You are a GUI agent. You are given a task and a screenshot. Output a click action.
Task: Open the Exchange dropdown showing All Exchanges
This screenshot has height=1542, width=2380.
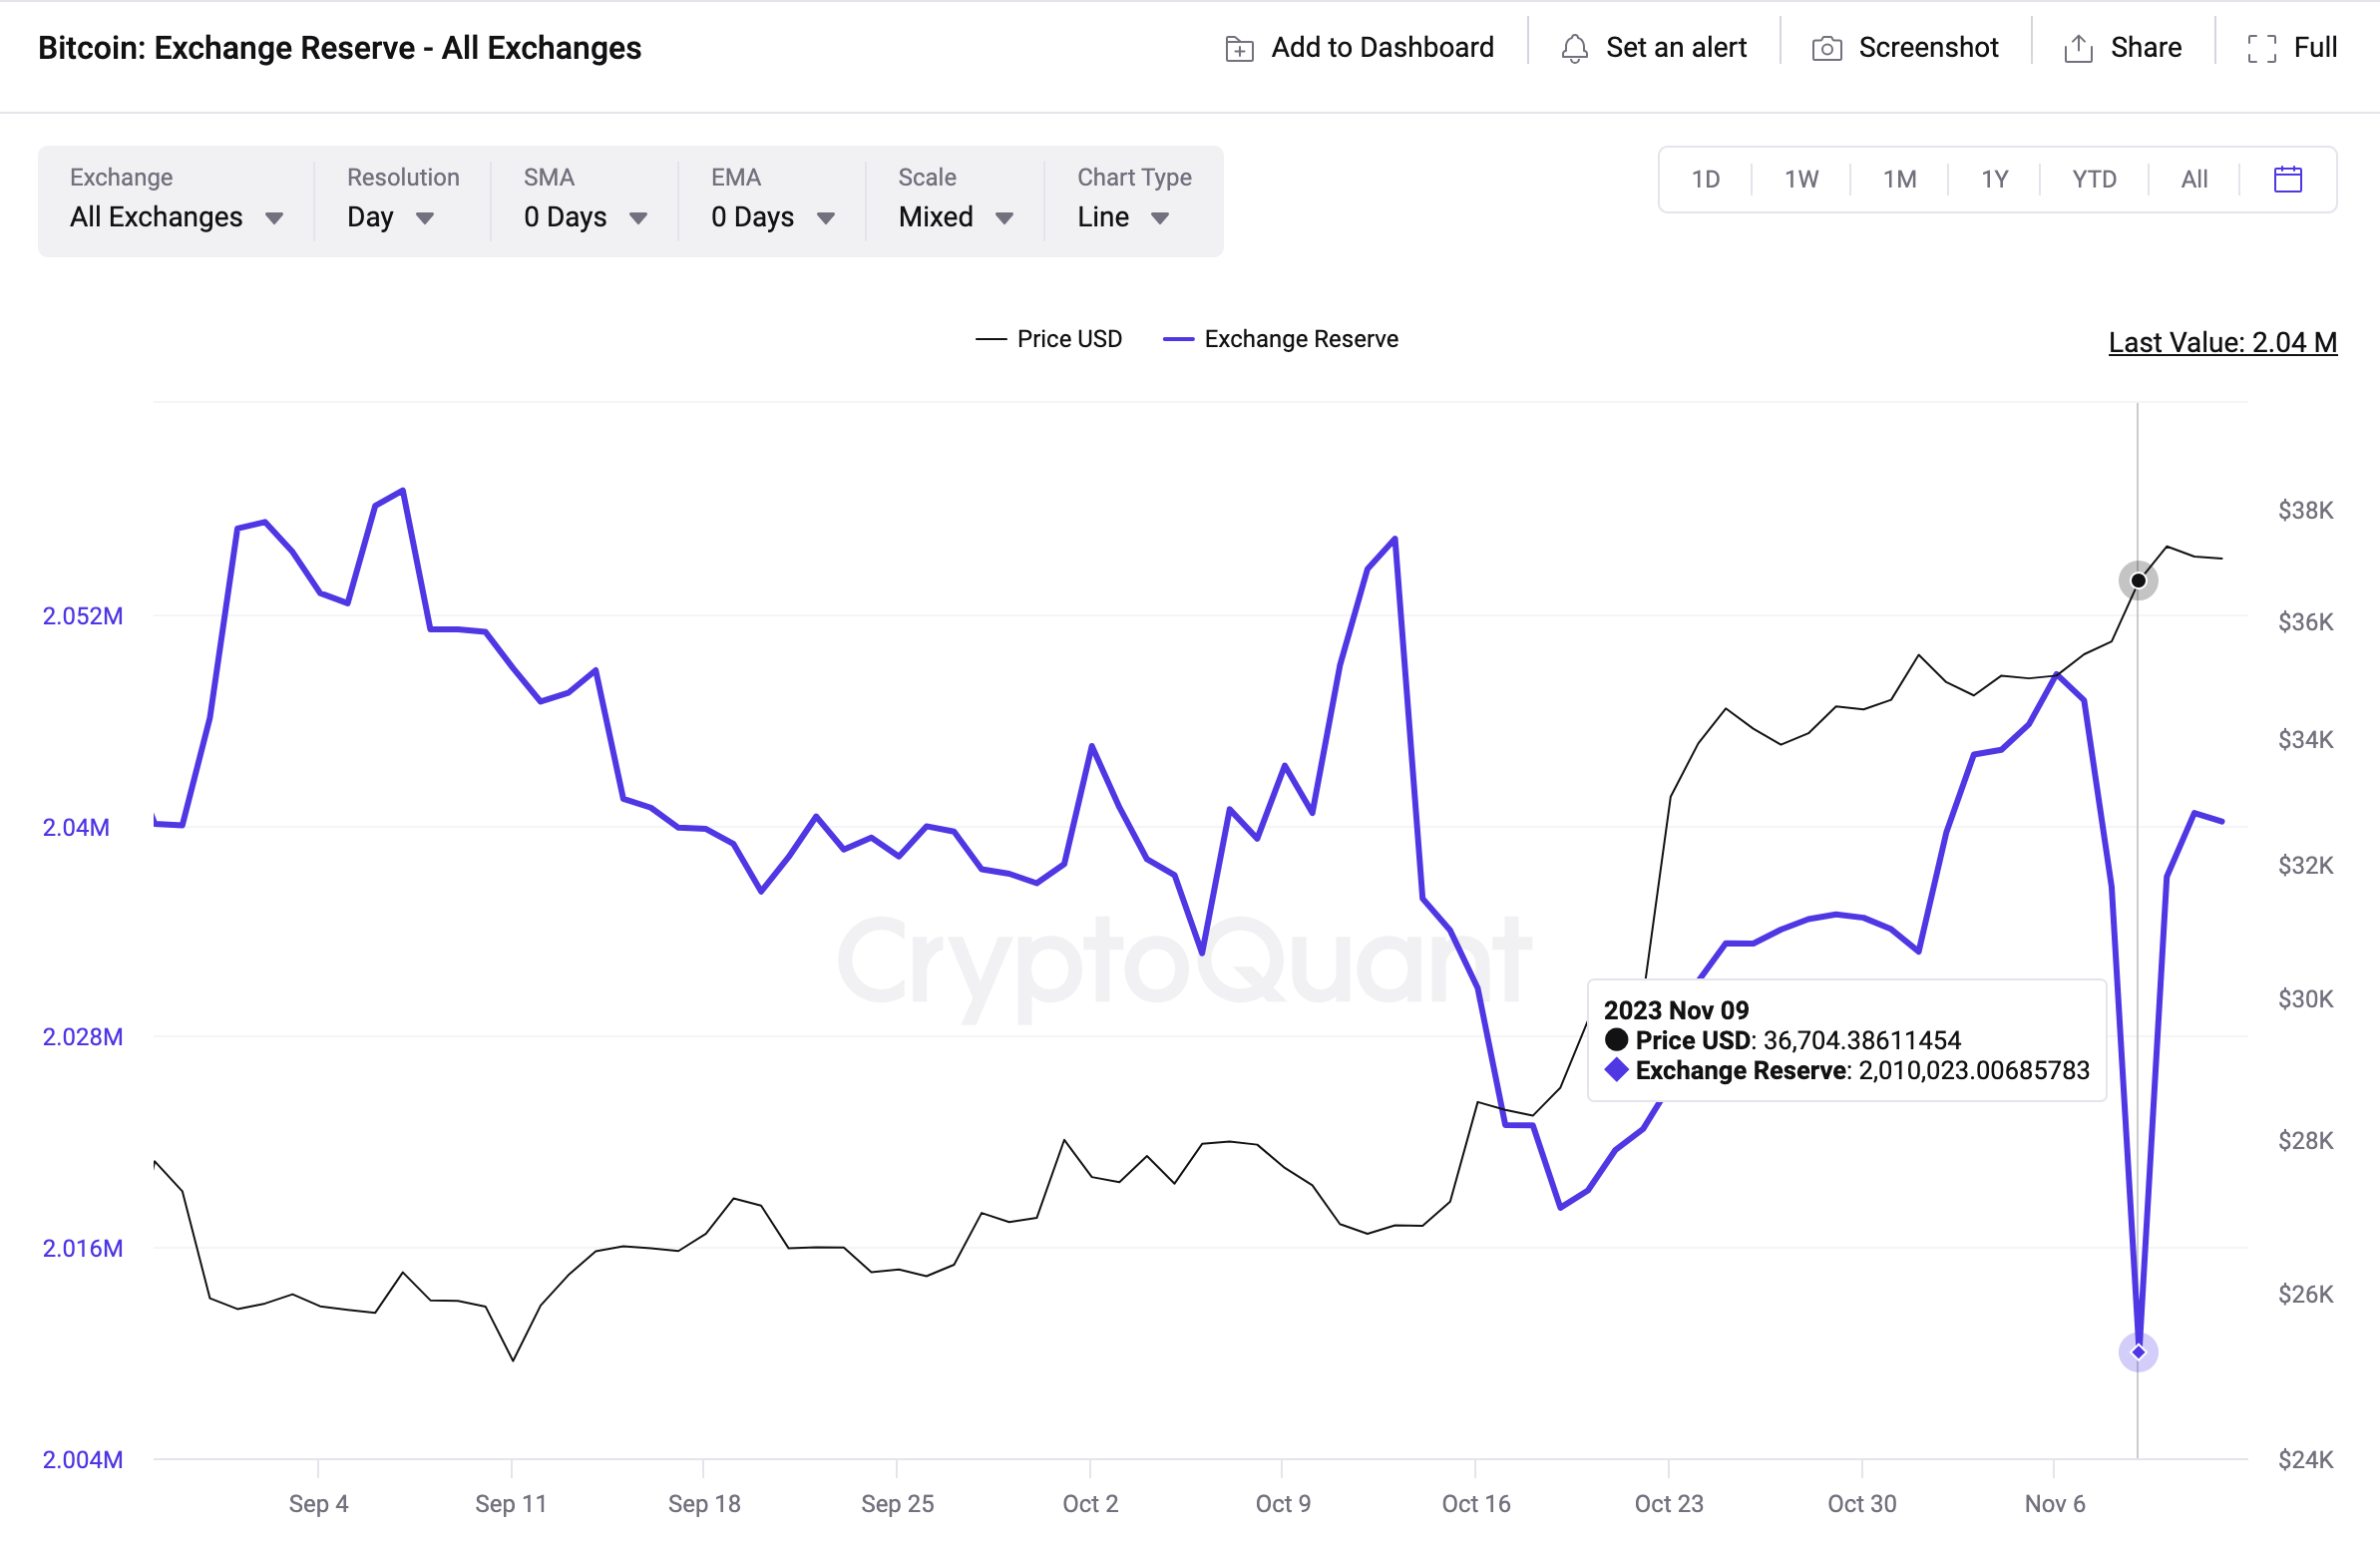[176, 200]
